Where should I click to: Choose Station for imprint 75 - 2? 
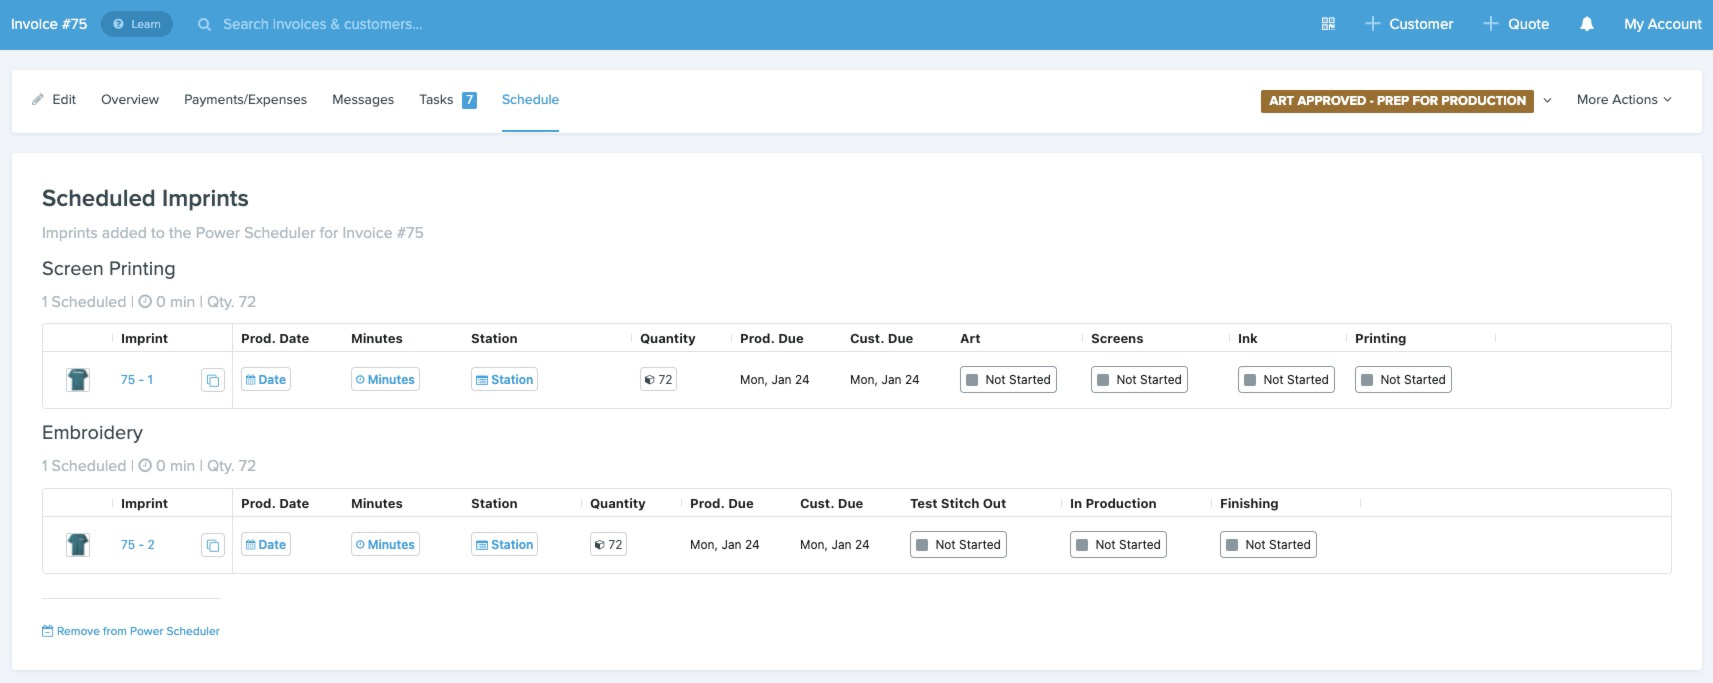click(504, 545)
